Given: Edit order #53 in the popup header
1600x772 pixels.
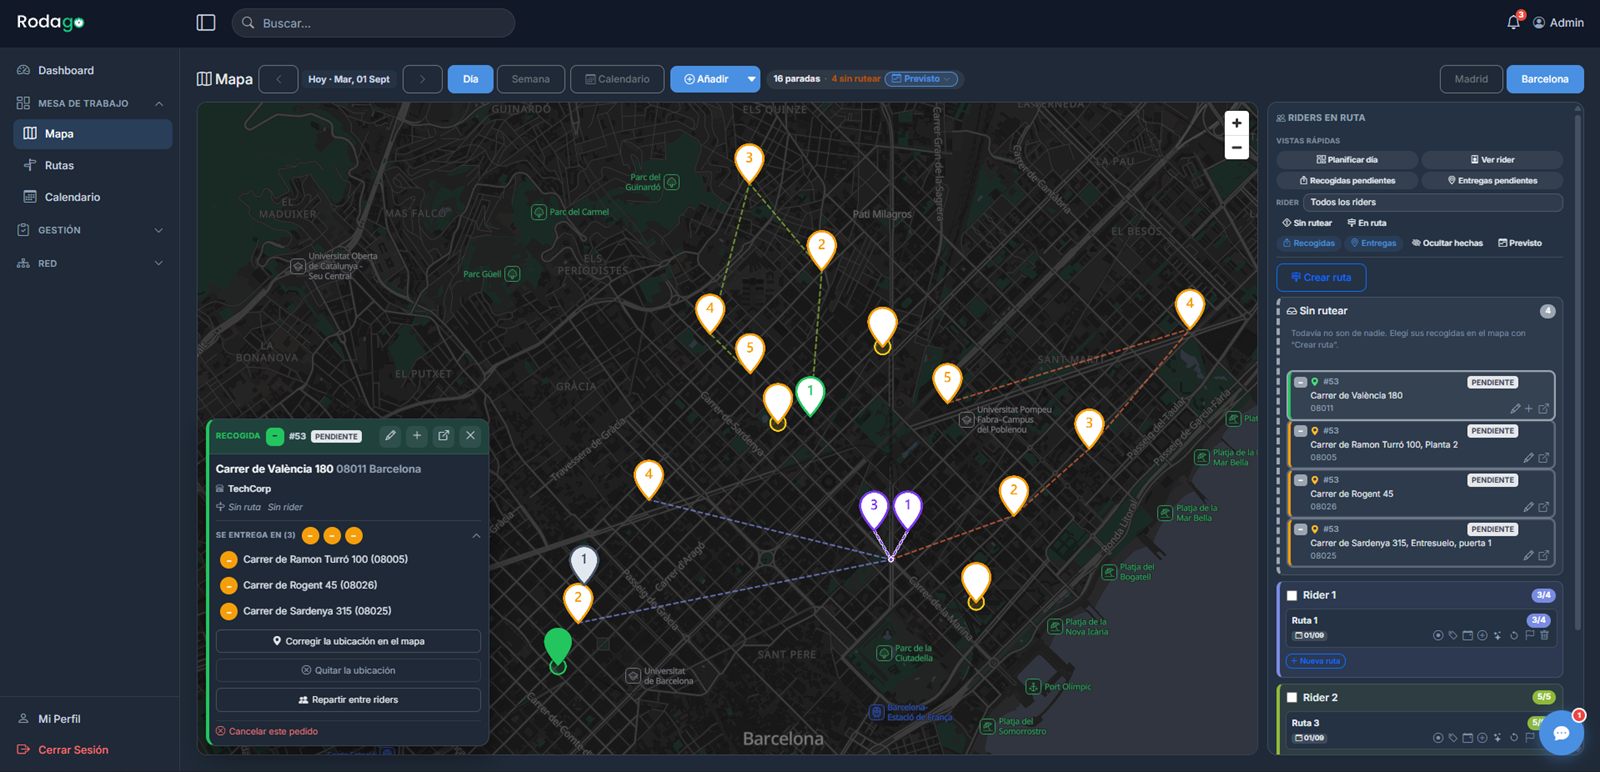Looking at the screenshot, I should [391, 436].
